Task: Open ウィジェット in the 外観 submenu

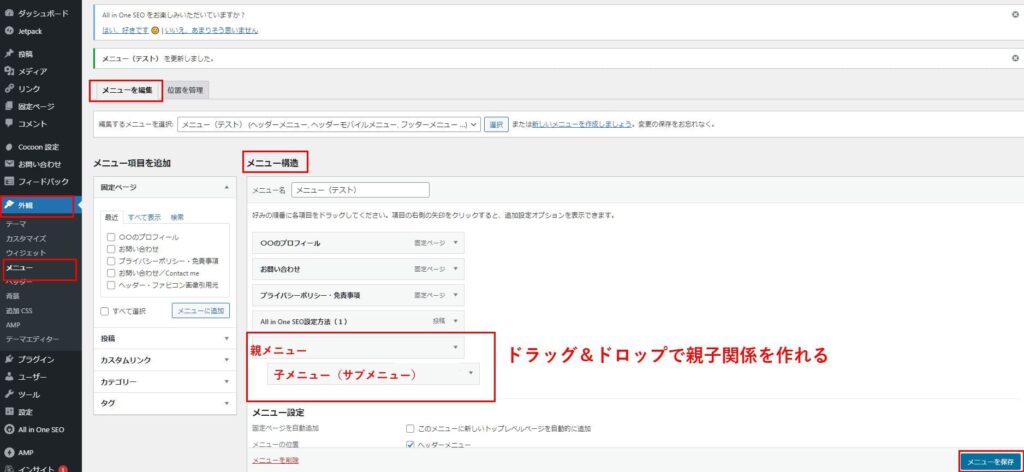Action: (26, 253)
